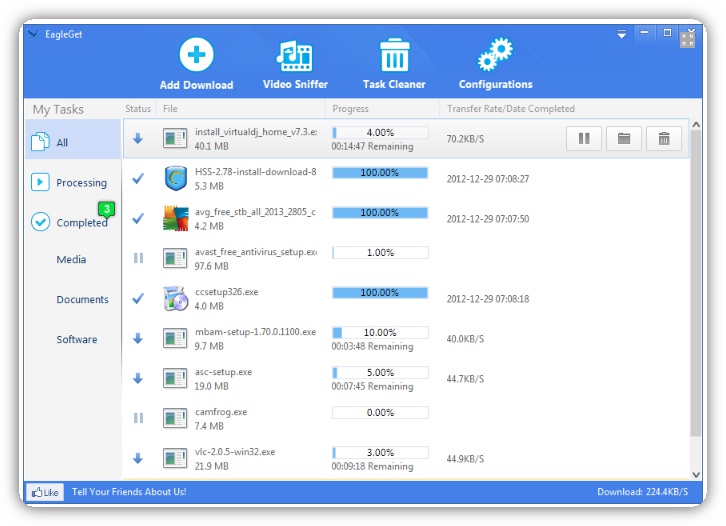726x526 pixels.
Task: Click the asc-setup file icon
Action: (175, 378)
